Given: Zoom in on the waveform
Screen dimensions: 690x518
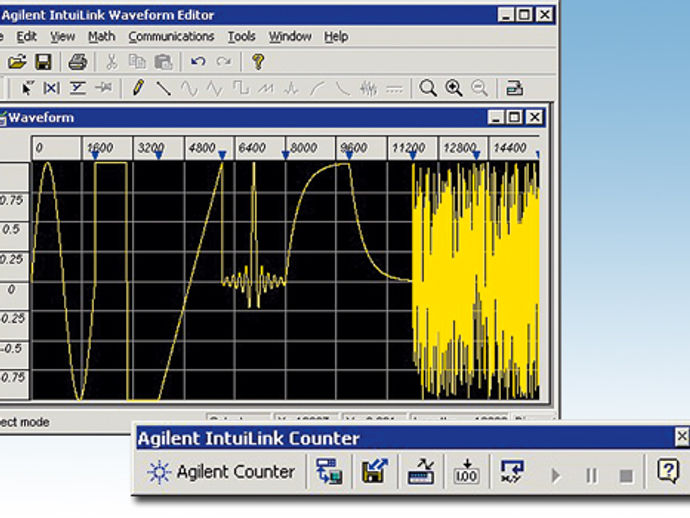Looking at the screenshot, I should tap(454, 88).
